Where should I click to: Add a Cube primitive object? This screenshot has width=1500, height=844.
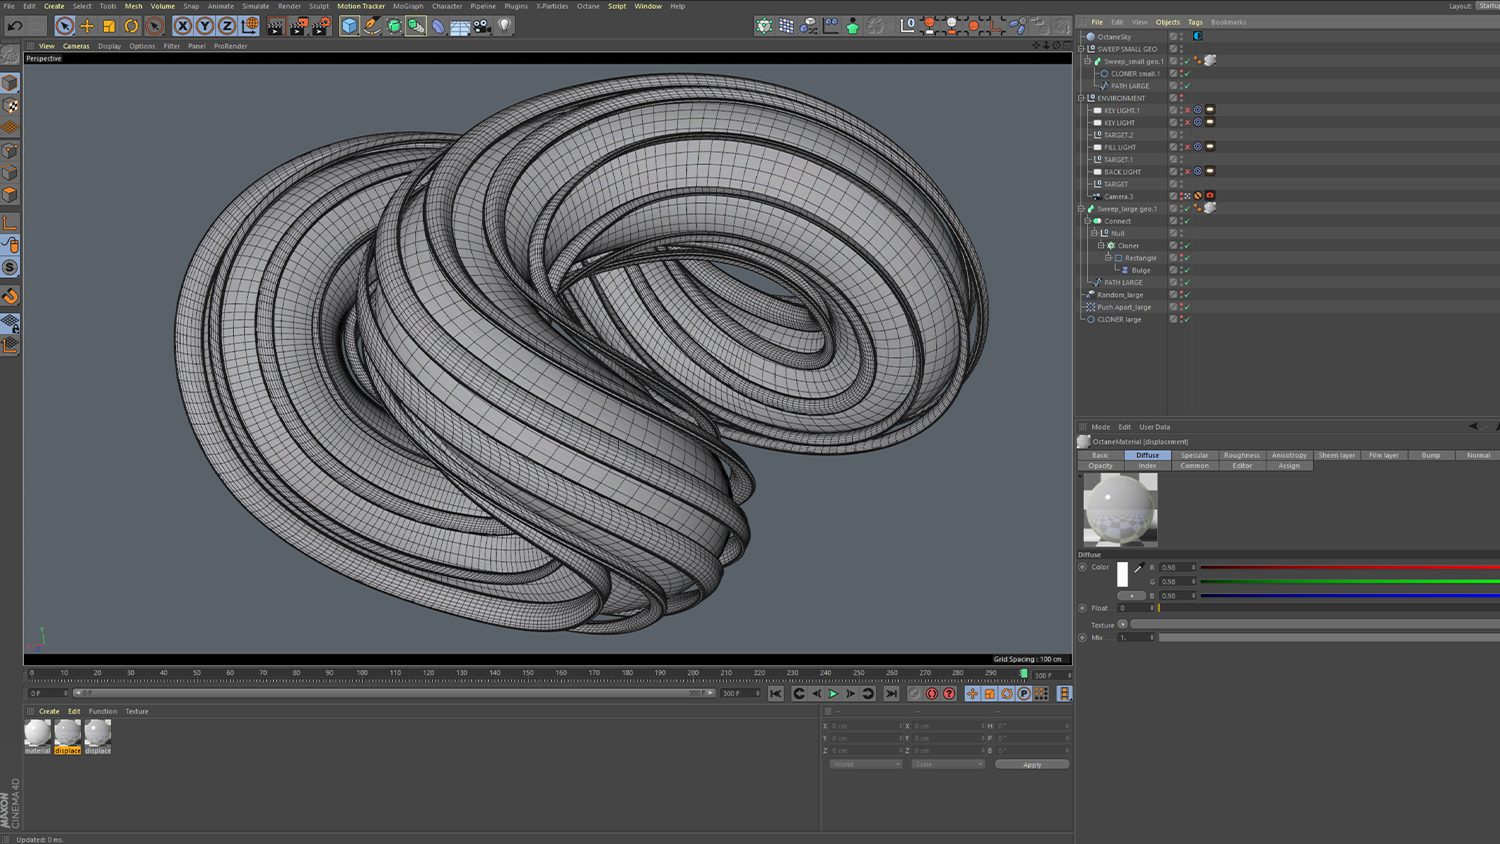[x=349, y=26]
